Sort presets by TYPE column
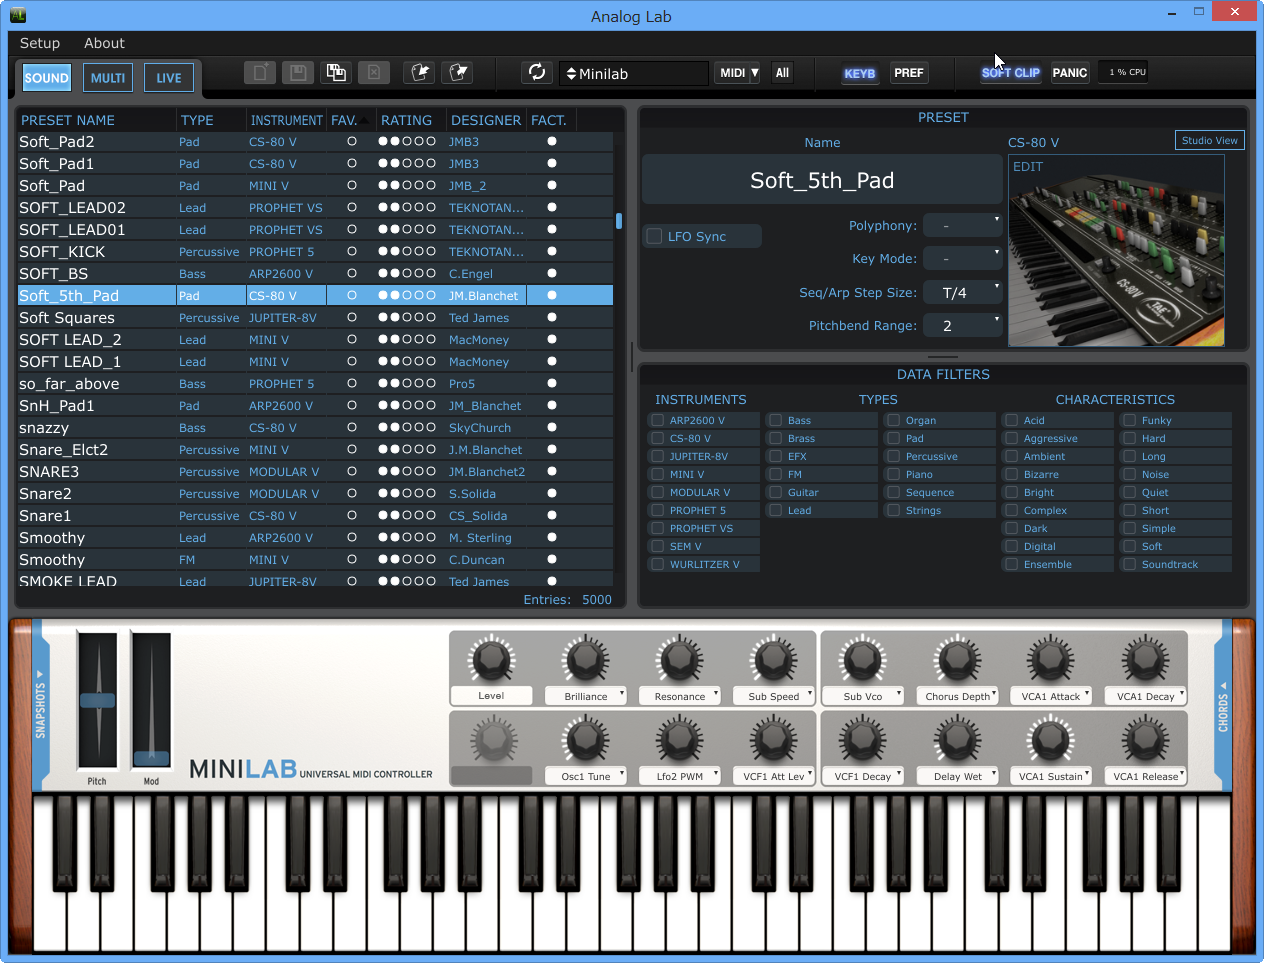 tap(197, 120)
